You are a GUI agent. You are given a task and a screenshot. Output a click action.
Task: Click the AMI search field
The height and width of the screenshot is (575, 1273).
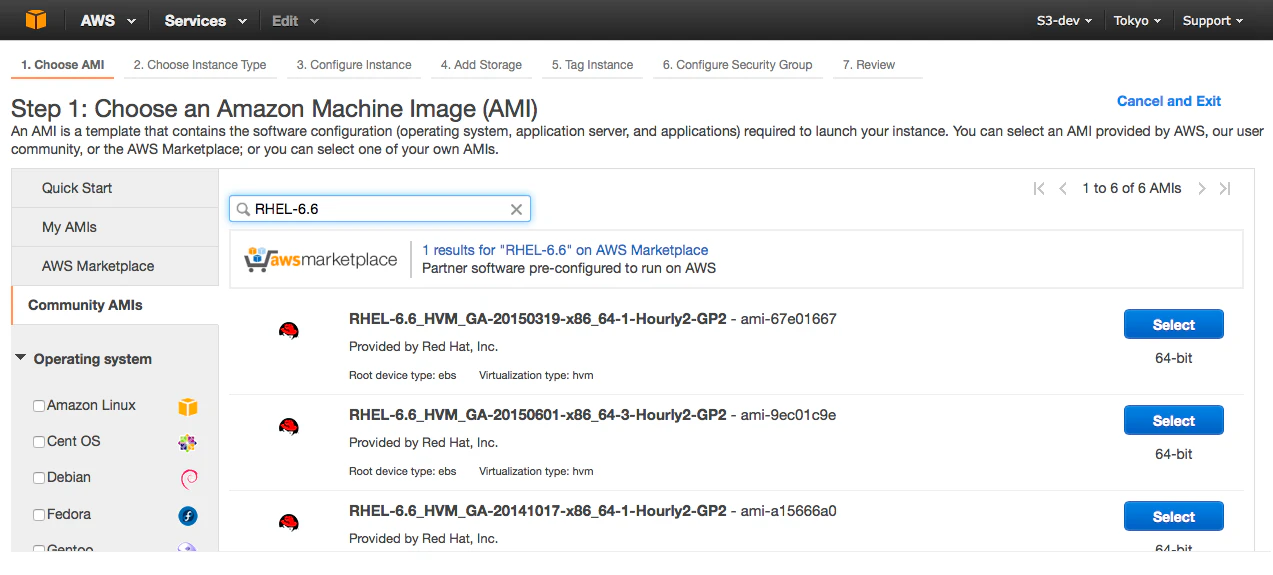[380, 209]
